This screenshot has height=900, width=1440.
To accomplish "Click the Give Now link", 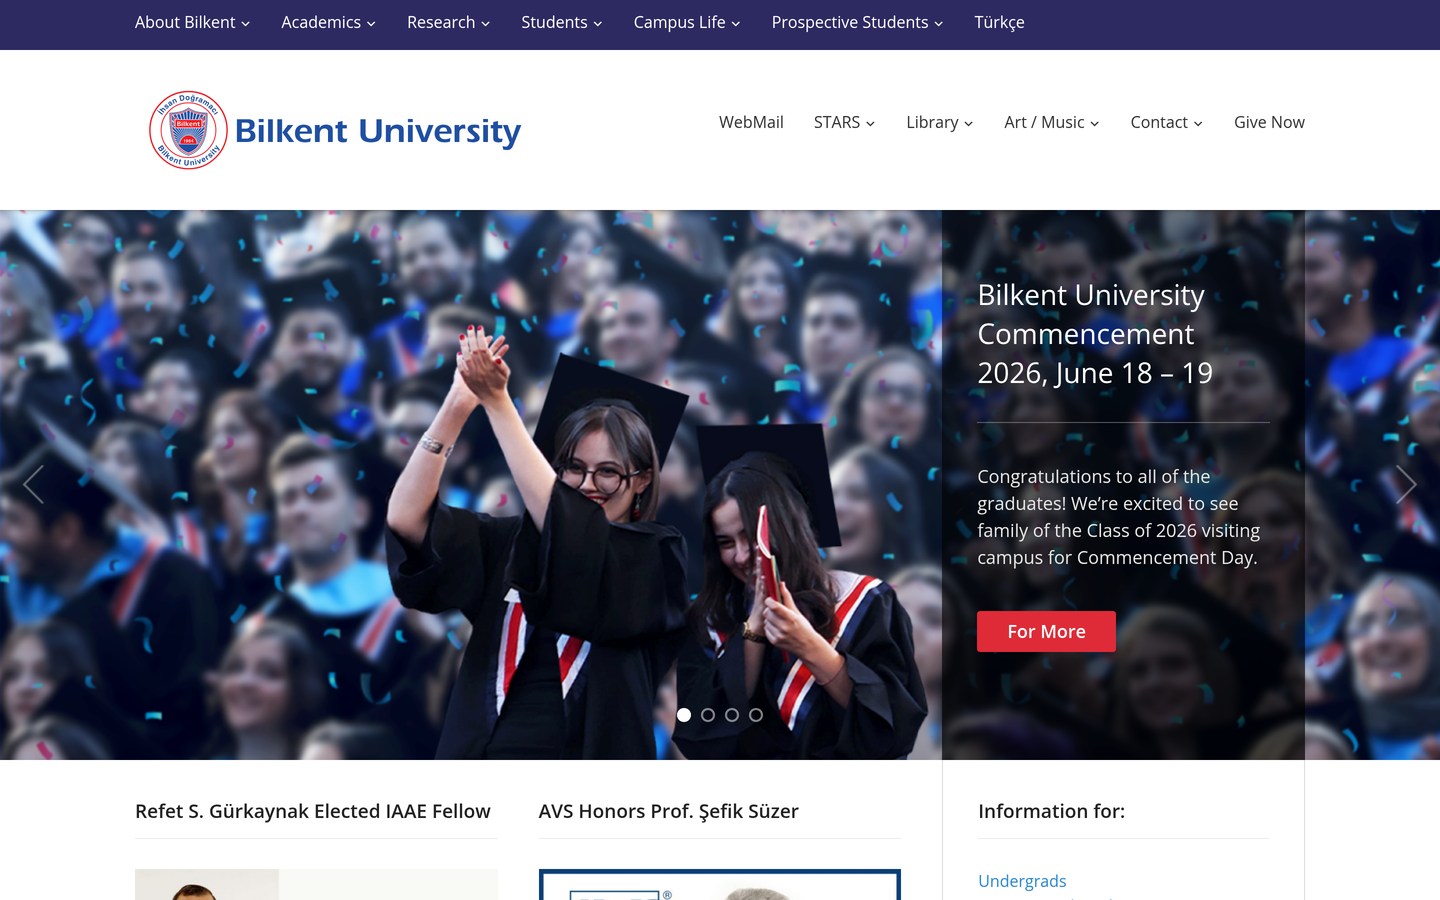I will [1269, 122].
